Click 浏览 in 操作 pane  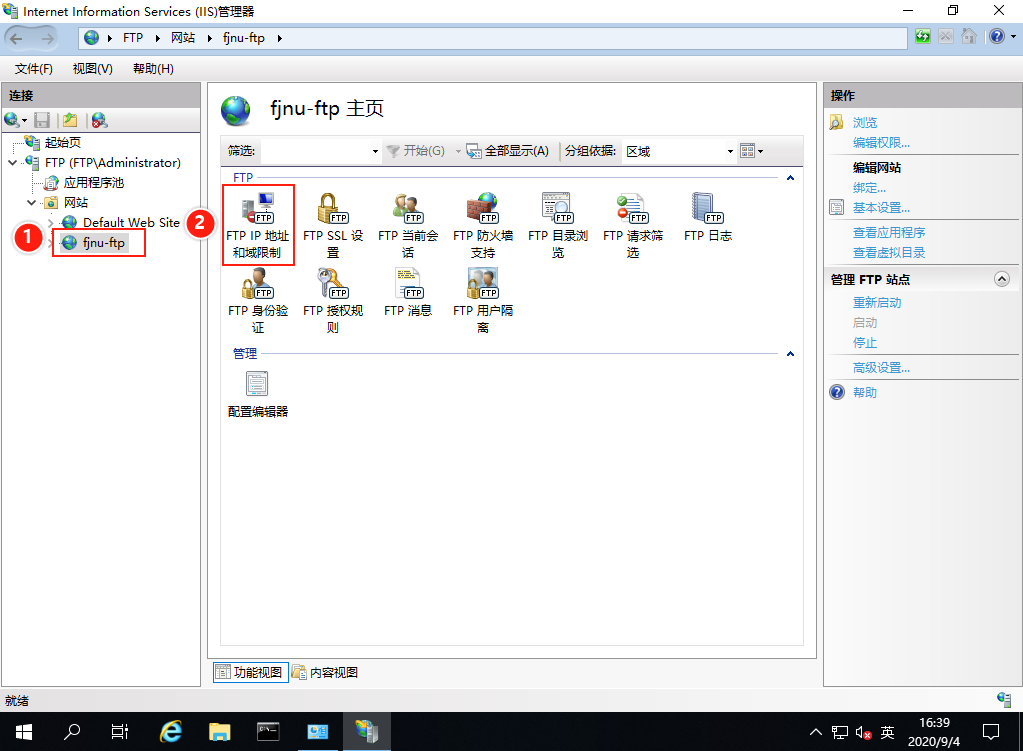[x=865, y=123]
